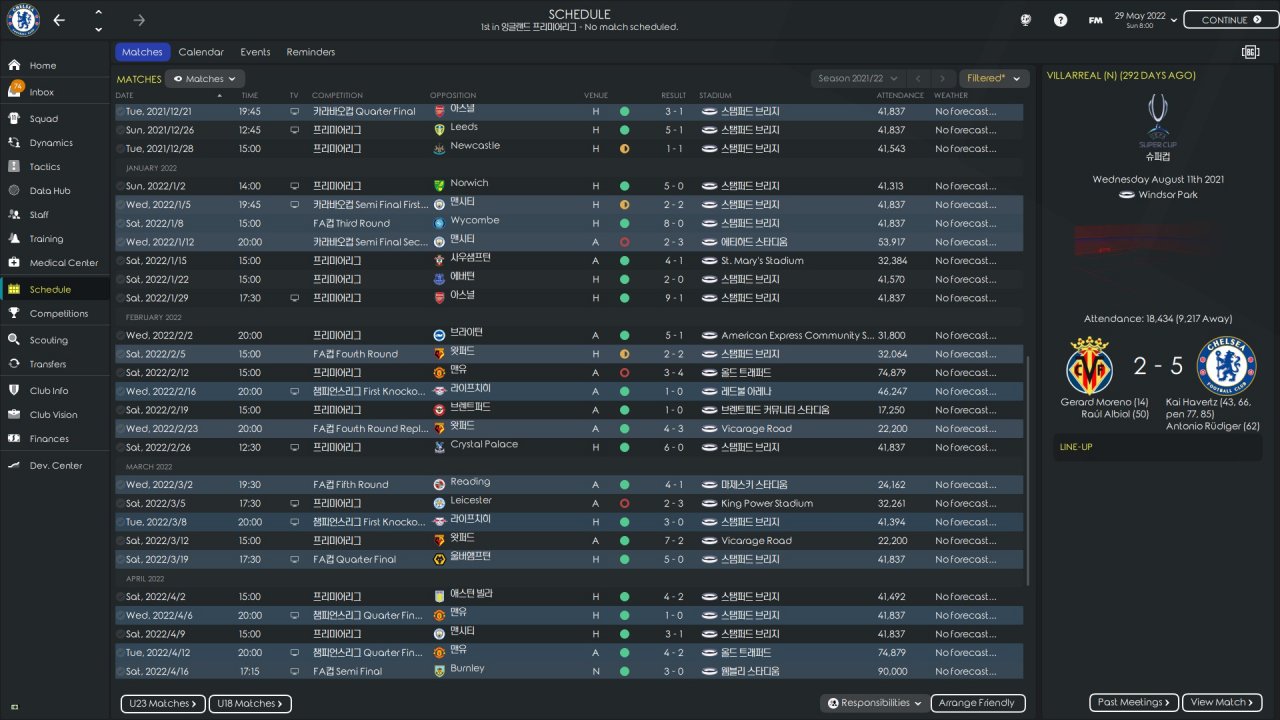This screenshot has height=720, width=1280.
Task: Click the View Match button
Action: click(1222, 703)
